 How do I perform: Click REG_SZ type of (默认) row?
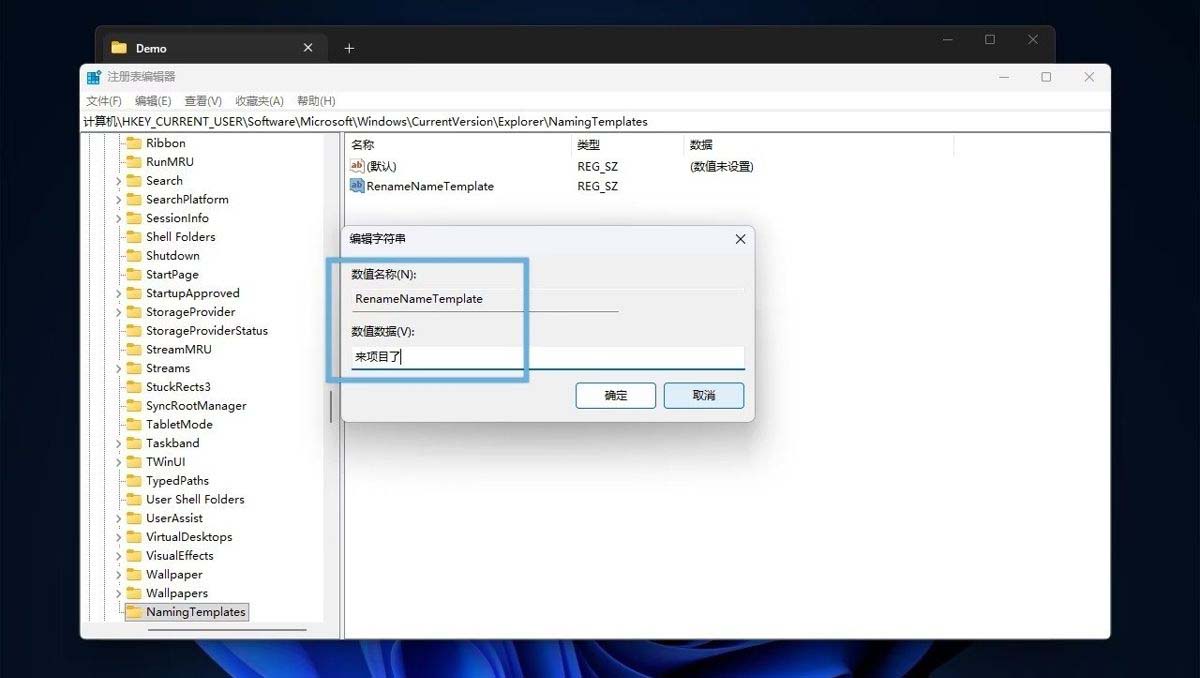(598, 166)
